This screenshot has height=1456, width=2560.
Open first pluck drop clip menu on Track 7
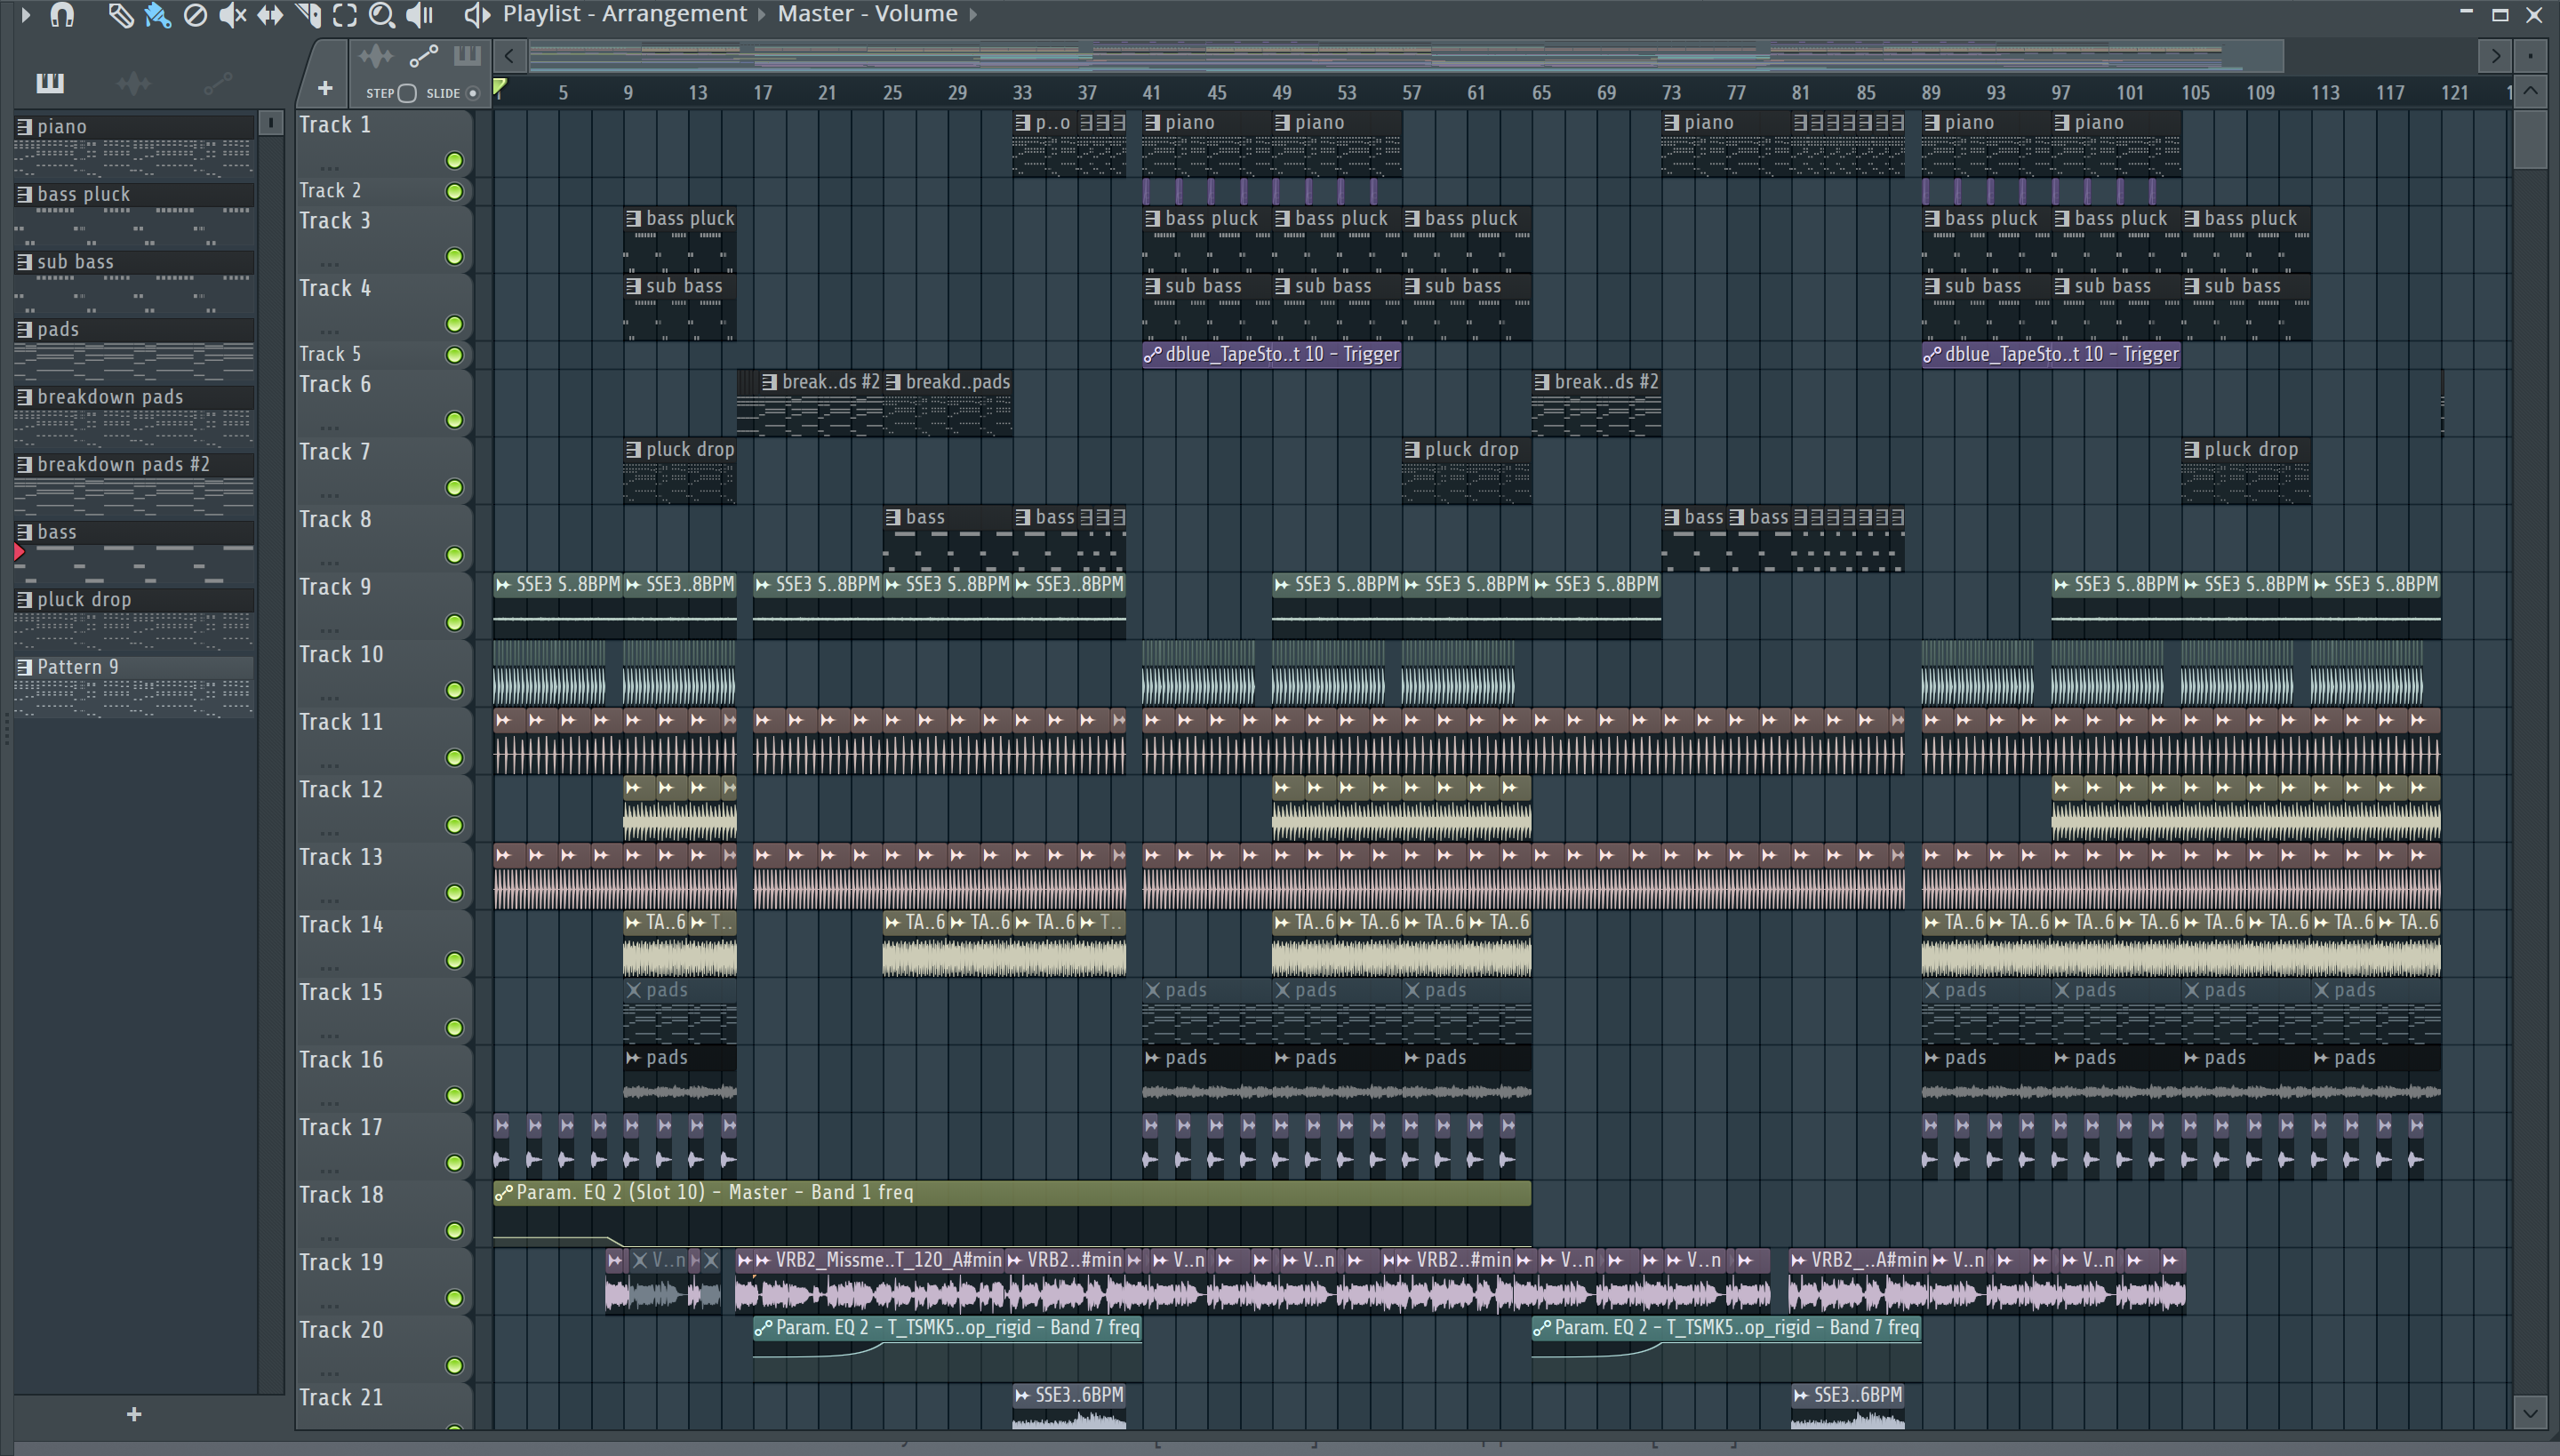[633, 450]
